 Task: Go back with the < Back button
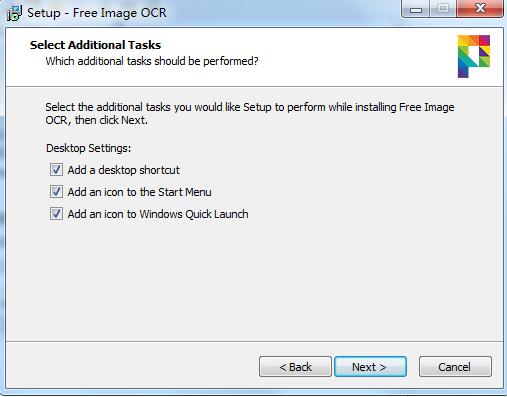tap(295, 367)
